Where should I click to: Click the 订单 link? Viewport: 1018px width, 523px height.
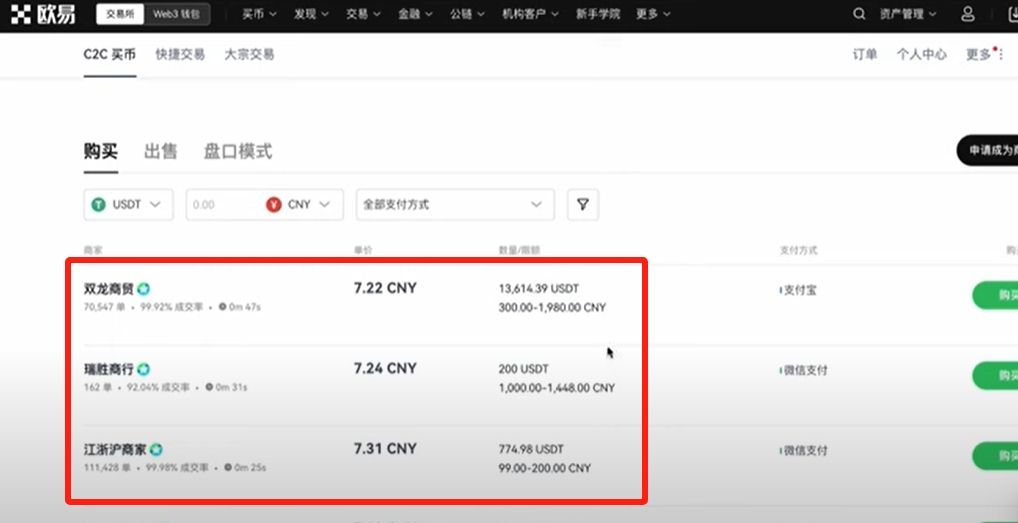tap(865, 55)
